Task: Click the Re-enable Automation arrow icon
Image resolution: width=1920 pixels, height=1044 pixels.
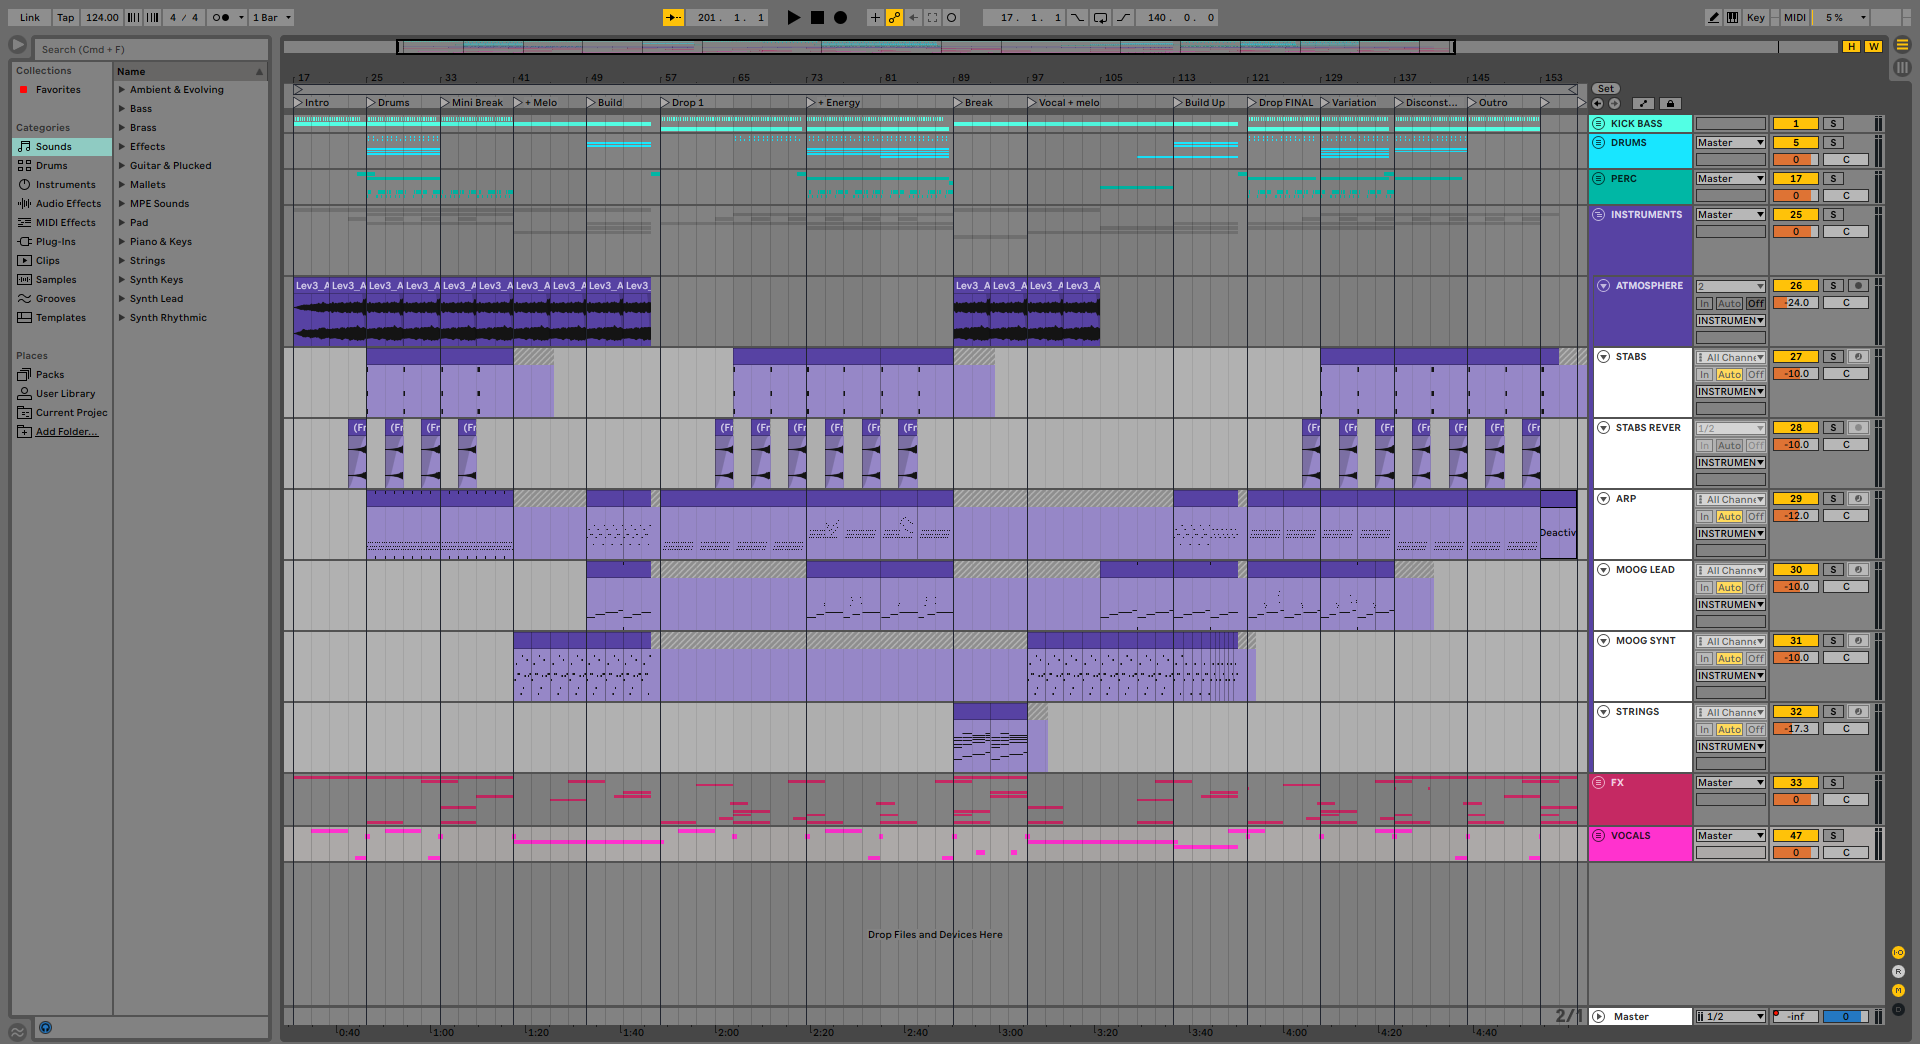Action: click(913, 17)
